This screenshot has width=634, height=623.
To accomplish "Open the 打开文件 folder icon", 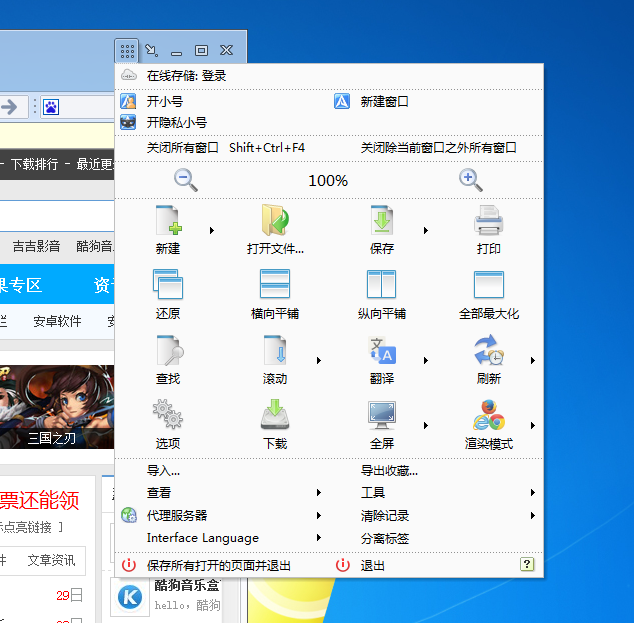I will pyautogui.click(x=274, y=221).
